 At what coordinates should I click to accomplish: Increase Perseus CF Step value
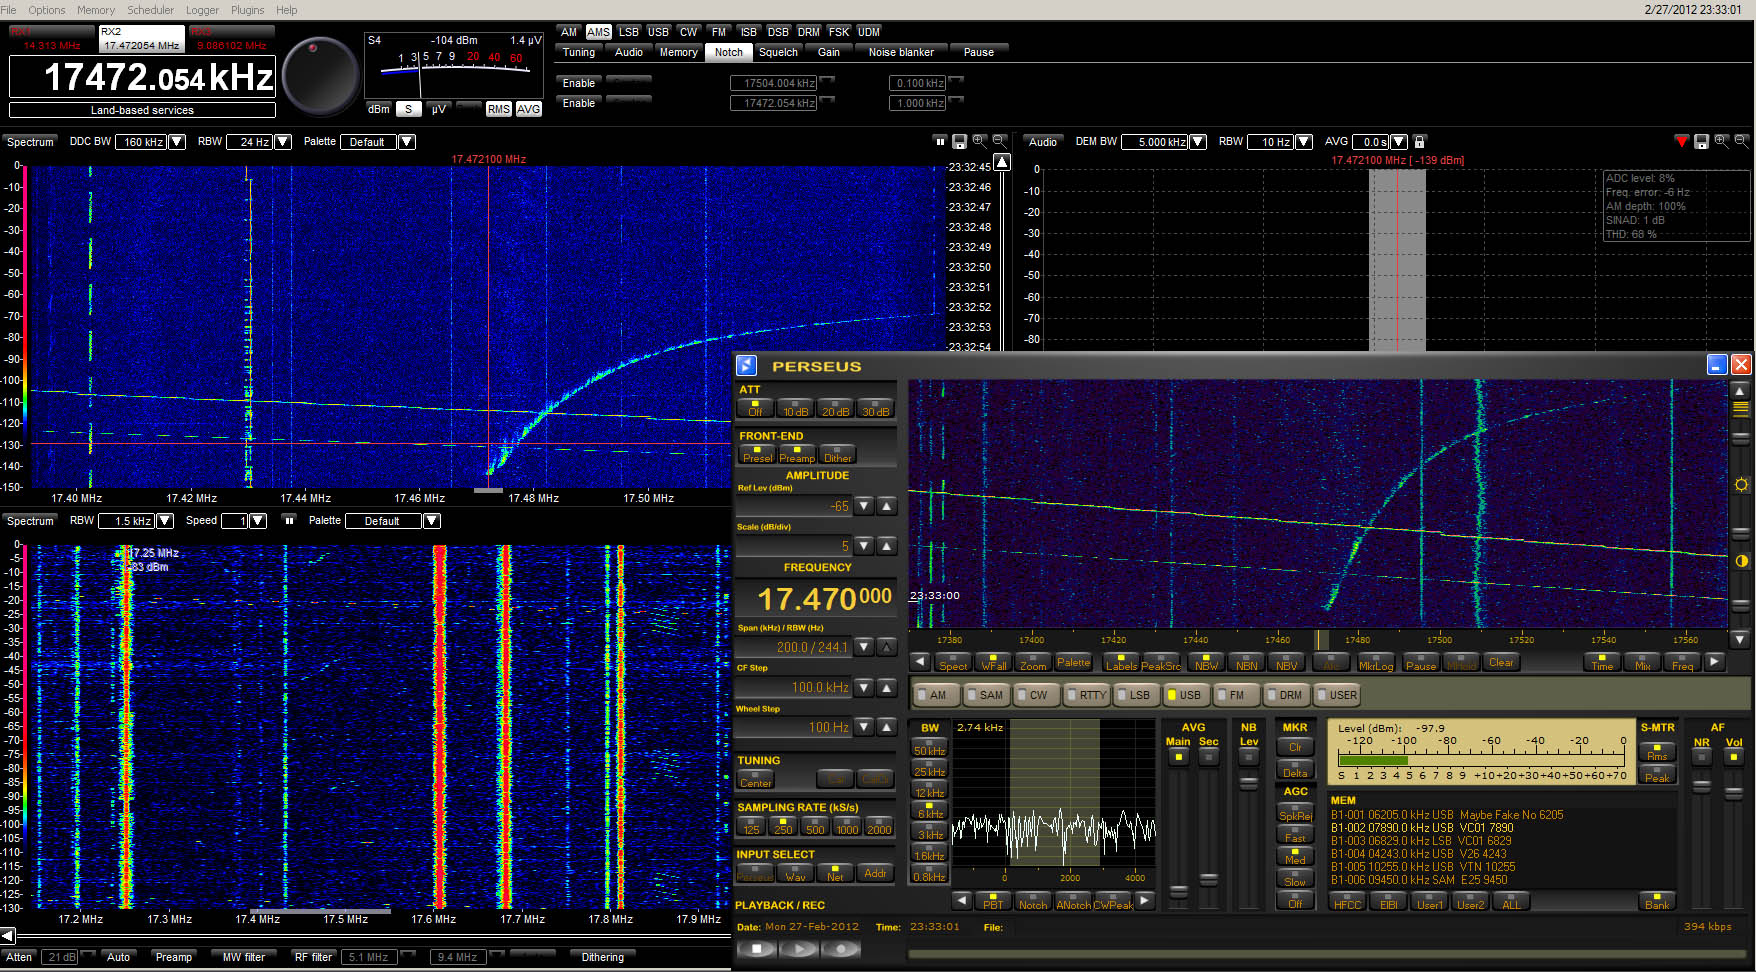coord(886,687)
